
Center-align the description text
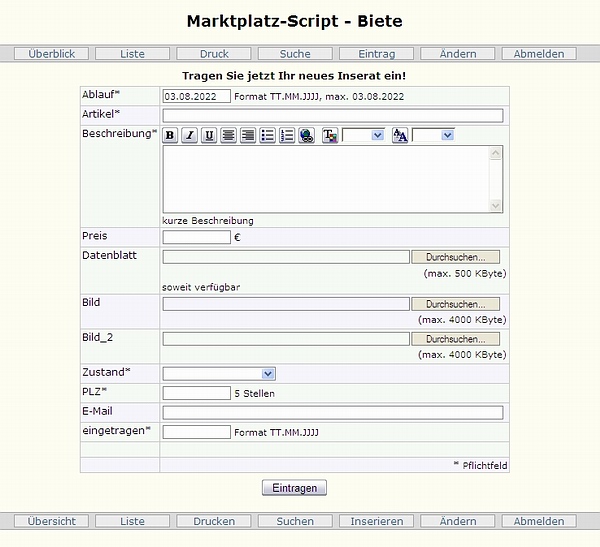pyautogui.click(x=229, y=135)
